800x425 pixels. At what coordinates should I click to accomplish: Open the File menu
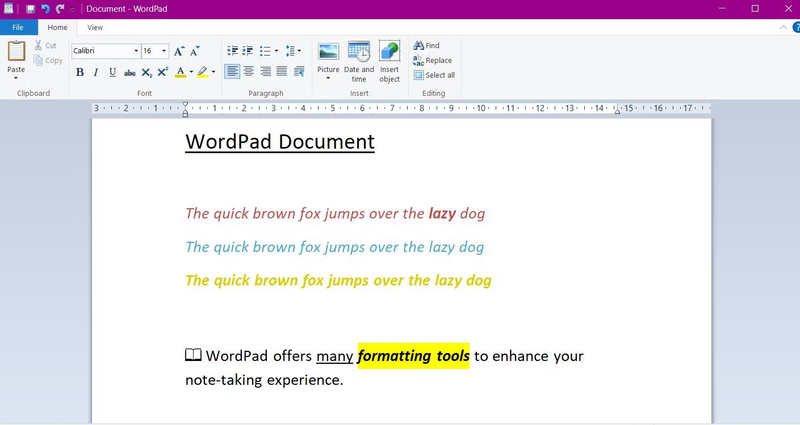(x=18, y=28)
